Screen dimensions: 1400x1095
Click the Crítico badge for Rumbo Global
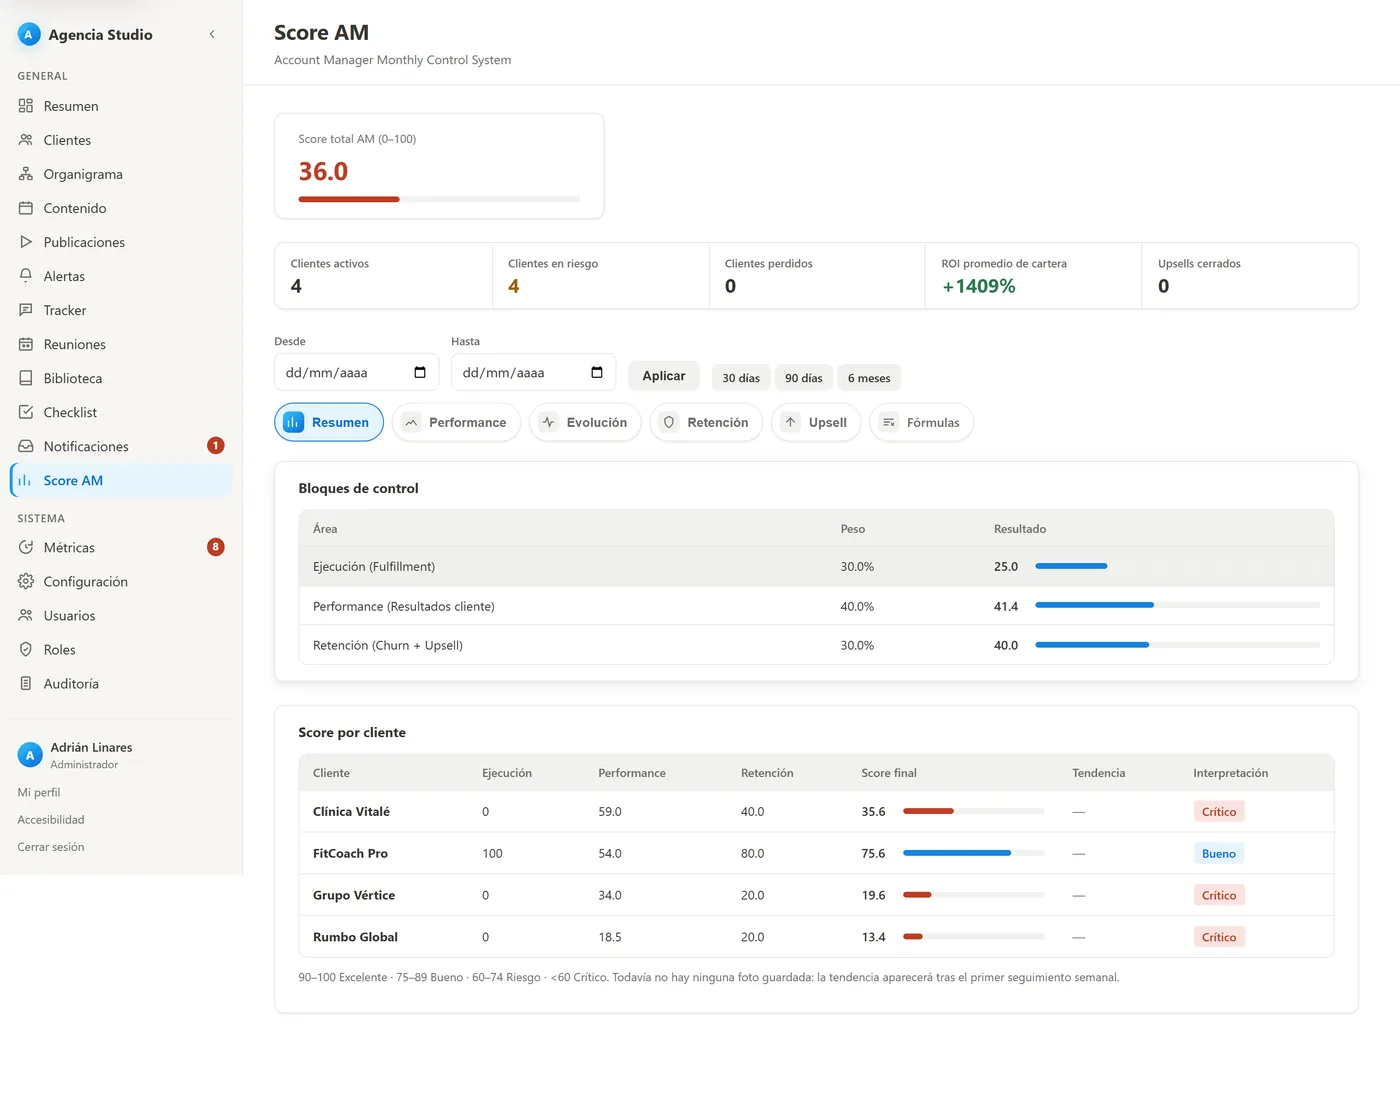(1219, 937)
